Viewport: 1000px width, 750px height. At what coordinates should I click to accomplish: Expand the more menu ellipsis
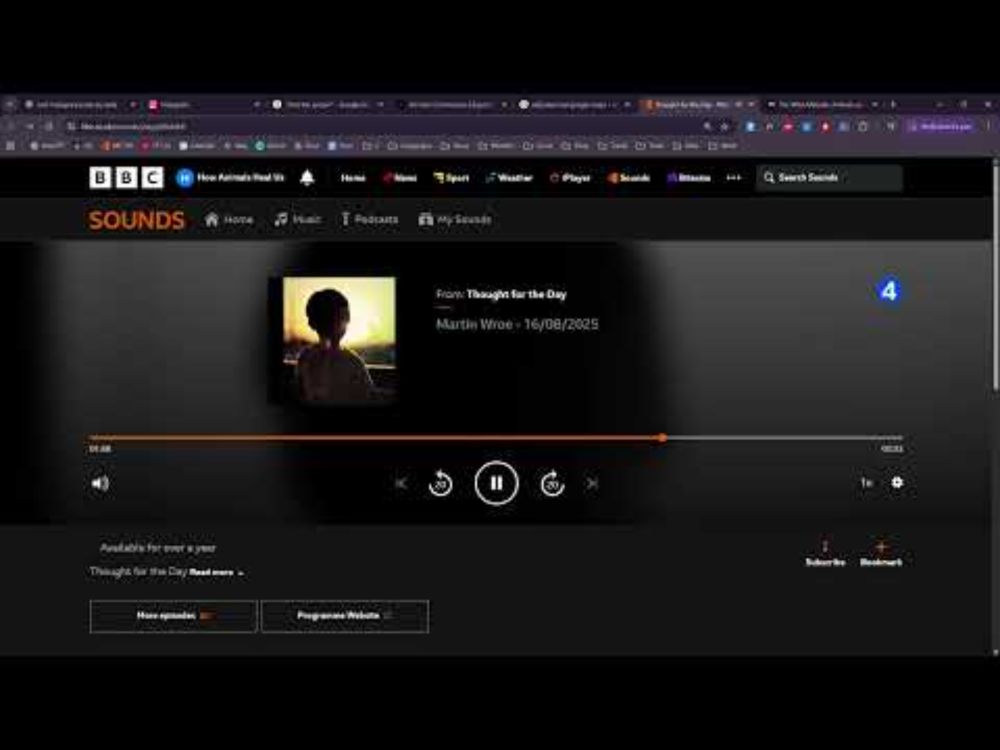click(x=733, y=178)
